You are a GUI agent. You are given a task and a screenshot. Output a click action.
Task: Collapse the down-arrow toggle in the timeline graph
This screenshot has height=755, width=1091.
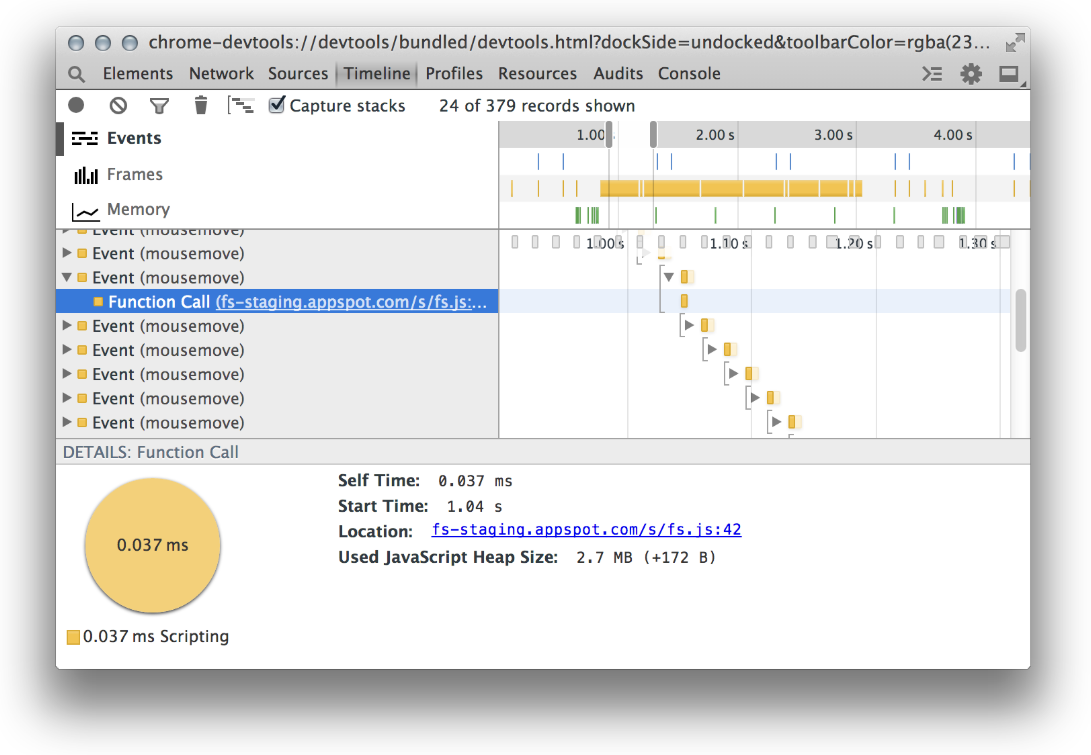tap(669, 277)
